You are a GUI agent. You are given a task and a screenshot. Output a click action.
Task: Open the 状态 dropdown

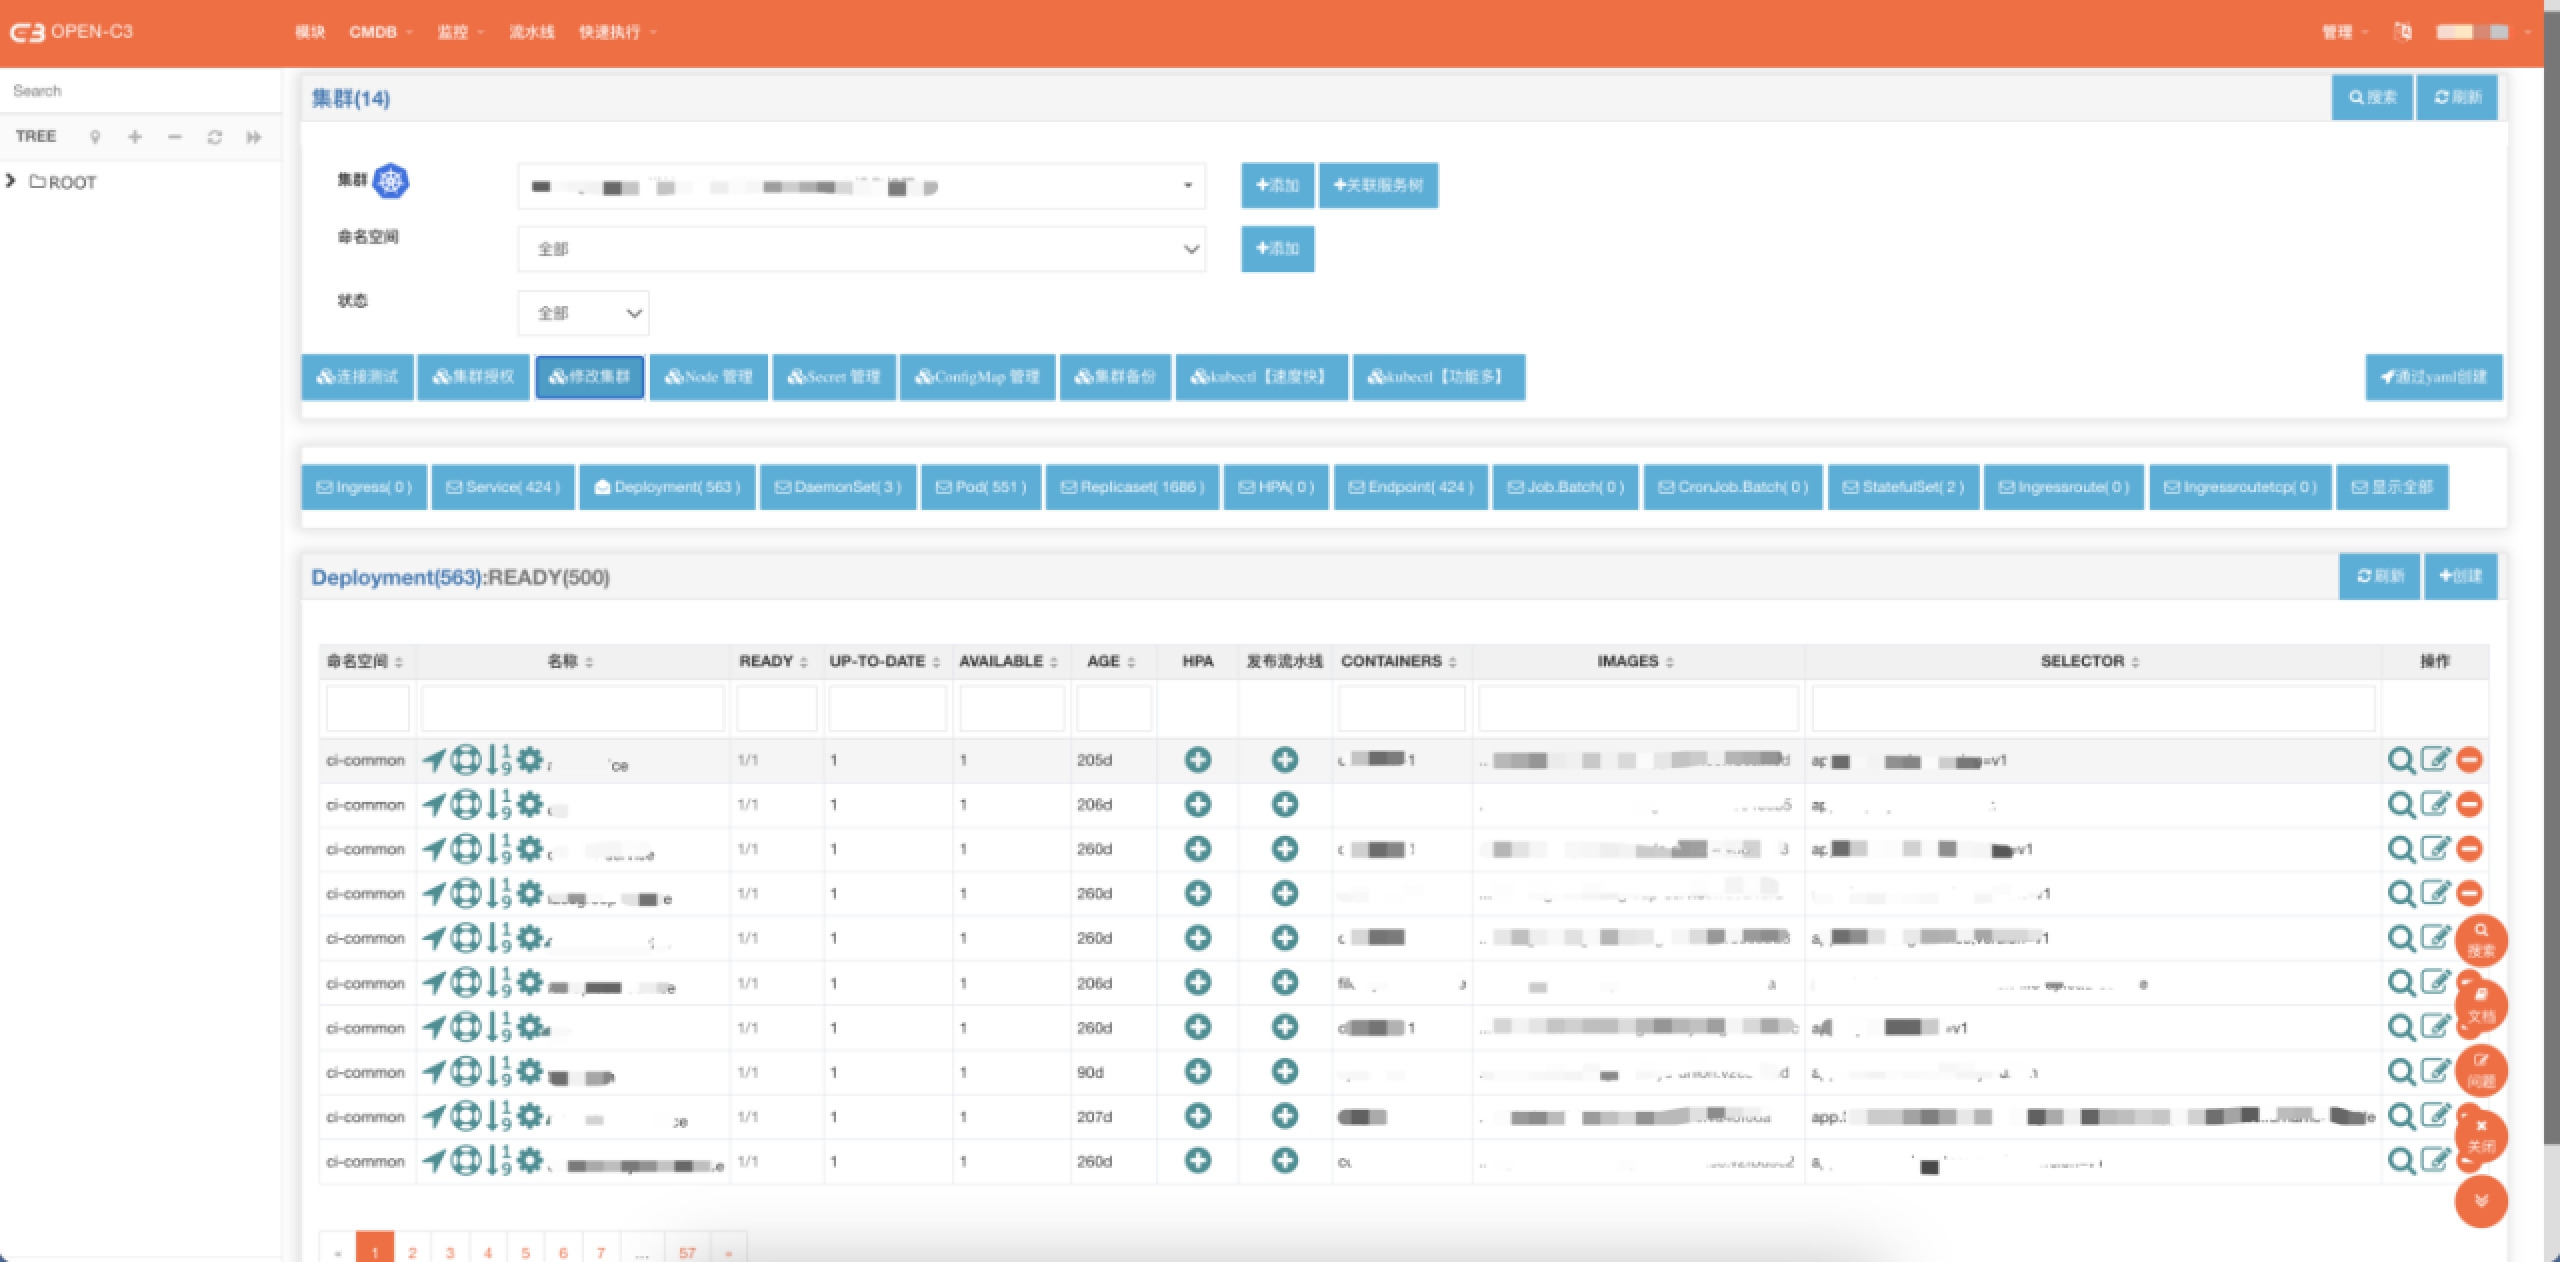click(x=583, y=313)
